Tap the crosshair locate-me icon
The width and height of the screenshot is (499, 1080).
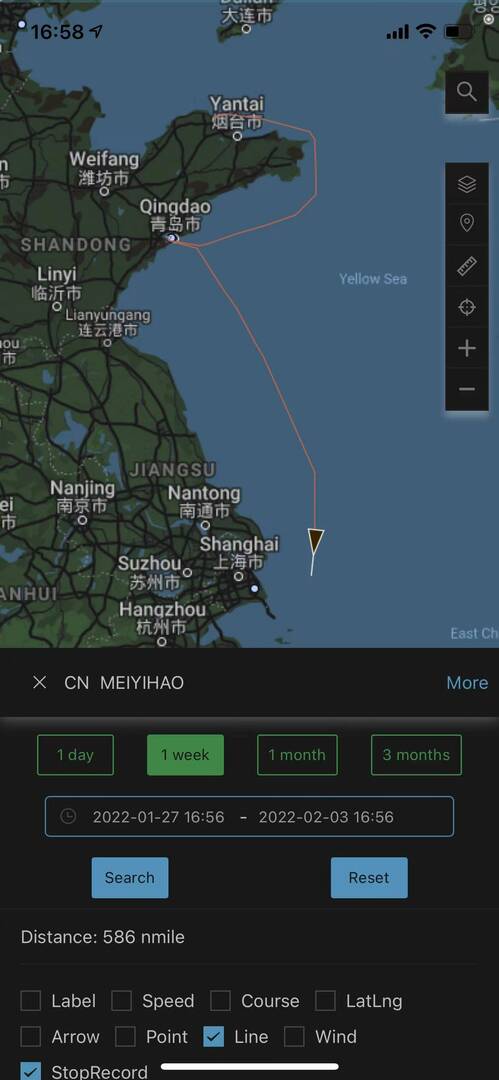pos(467,307)
